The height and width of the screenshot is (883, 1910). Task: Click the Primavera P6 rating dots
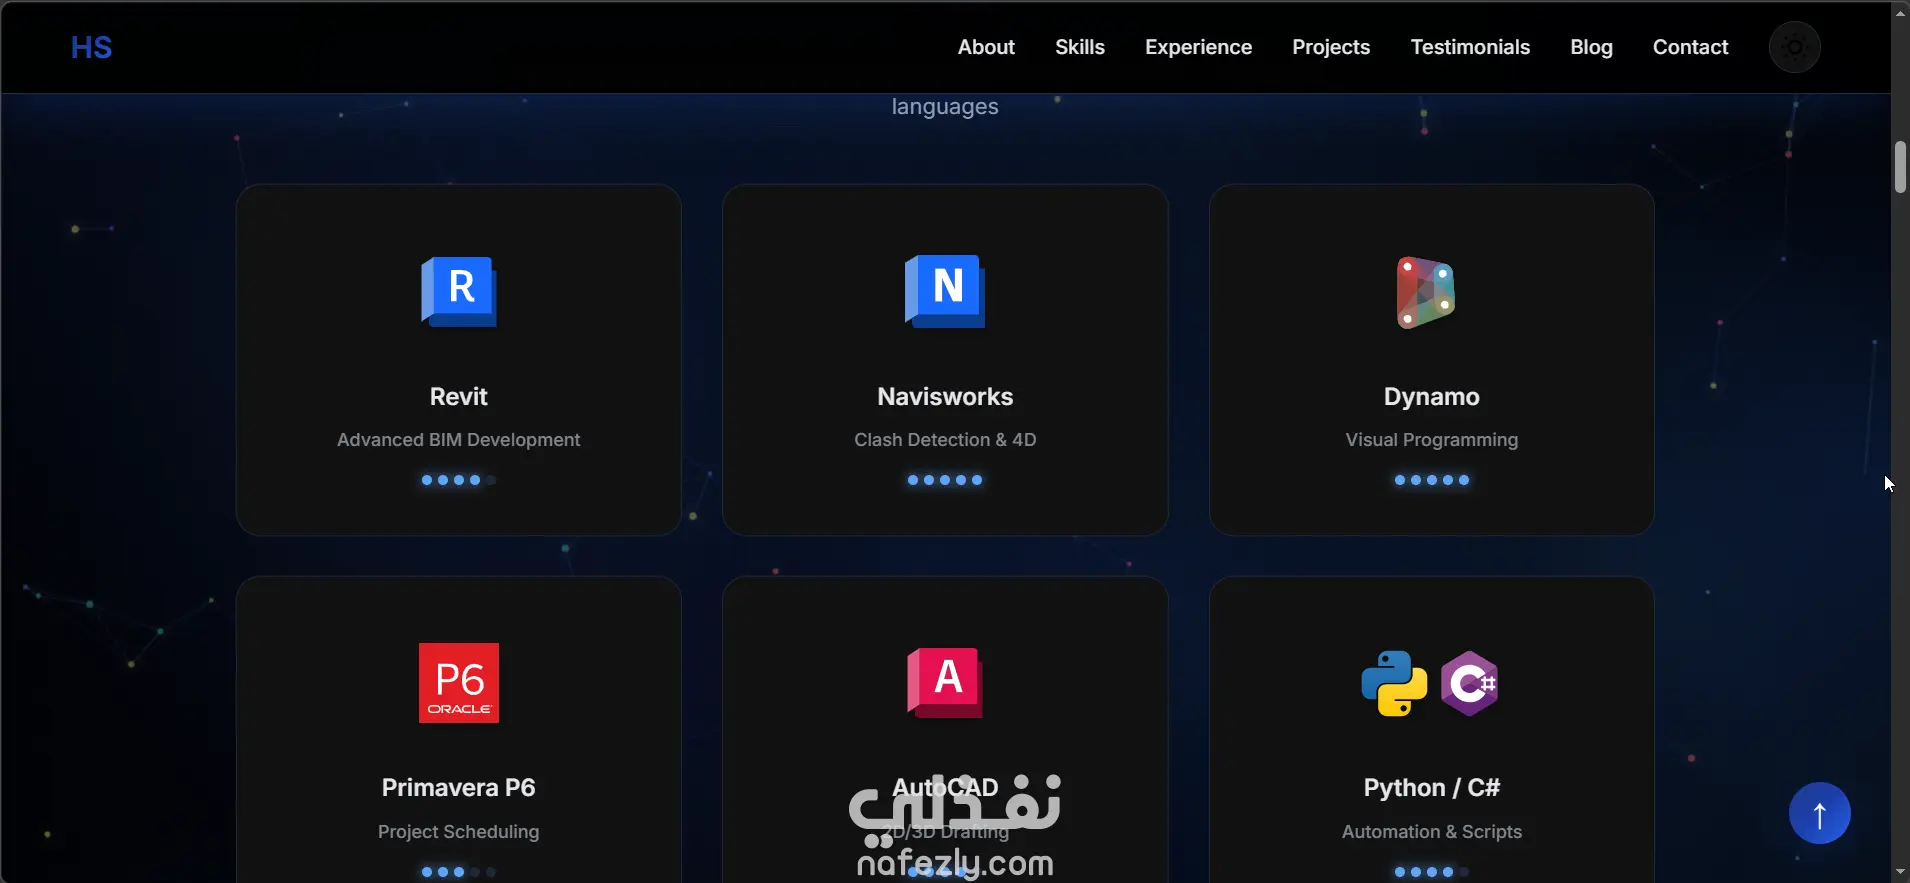coord(459,872)
